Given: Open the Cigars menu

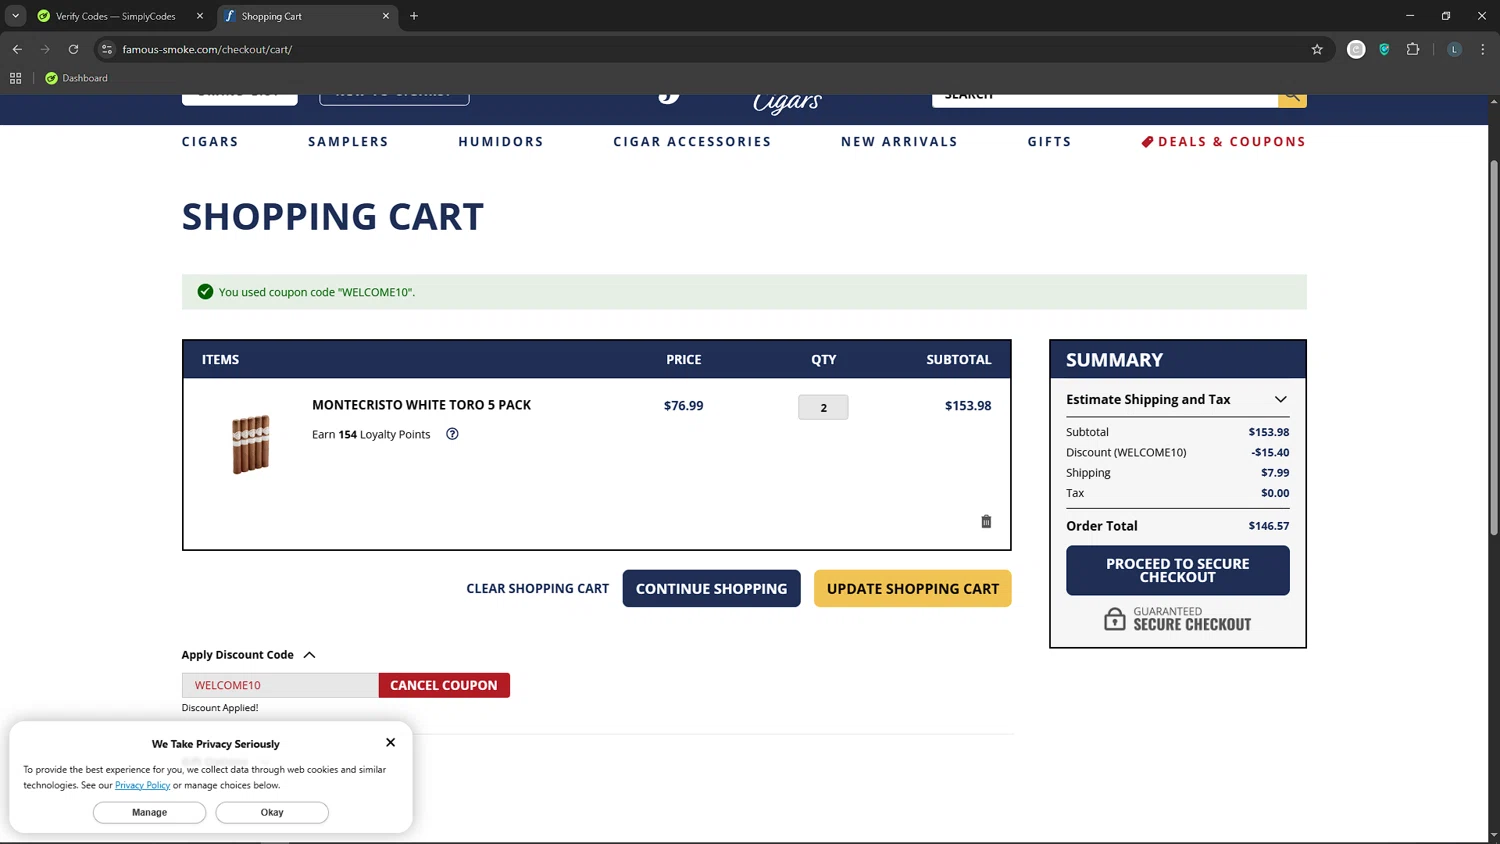Looking at the screenshot, I should pos(210,142).
